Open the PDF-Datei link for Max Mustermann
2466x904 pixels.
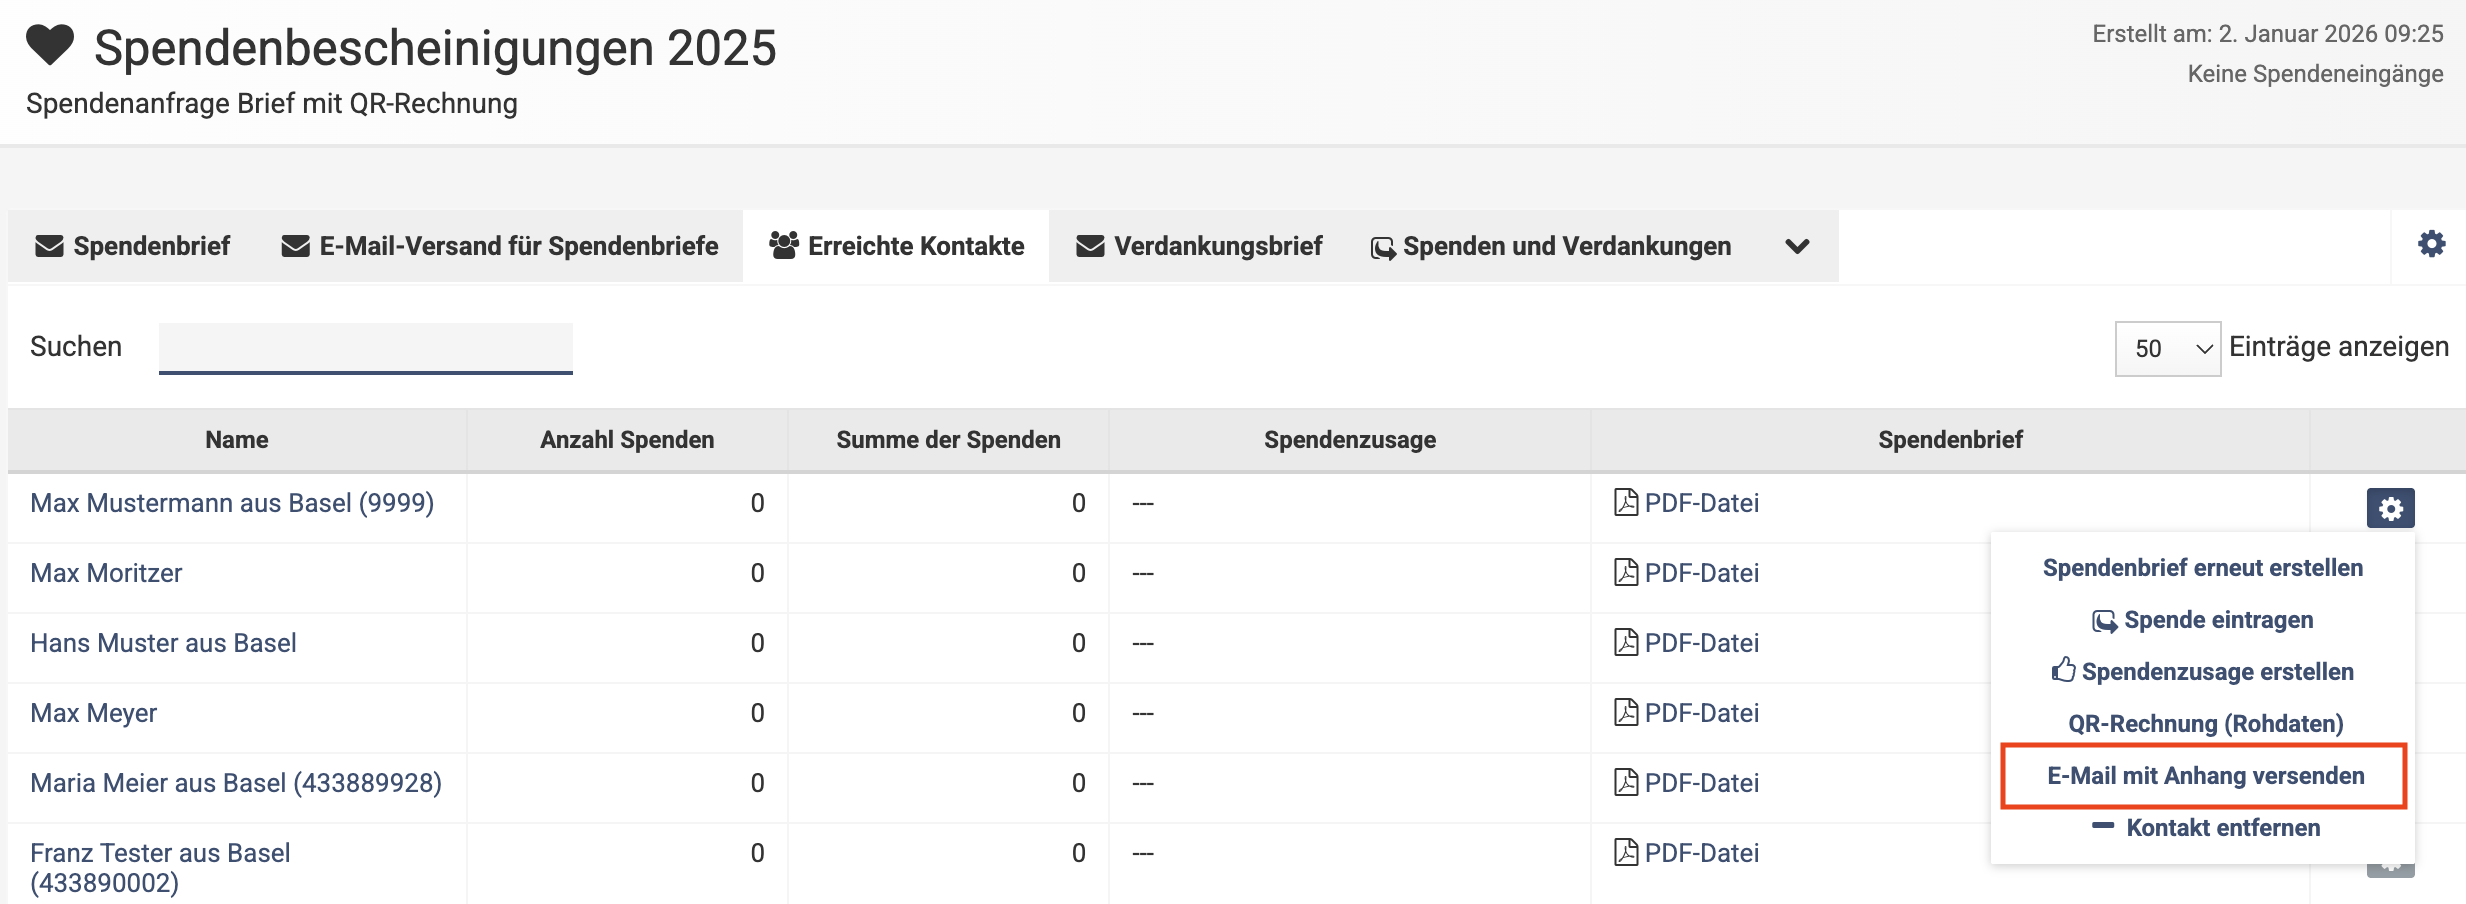point(1701,503)
